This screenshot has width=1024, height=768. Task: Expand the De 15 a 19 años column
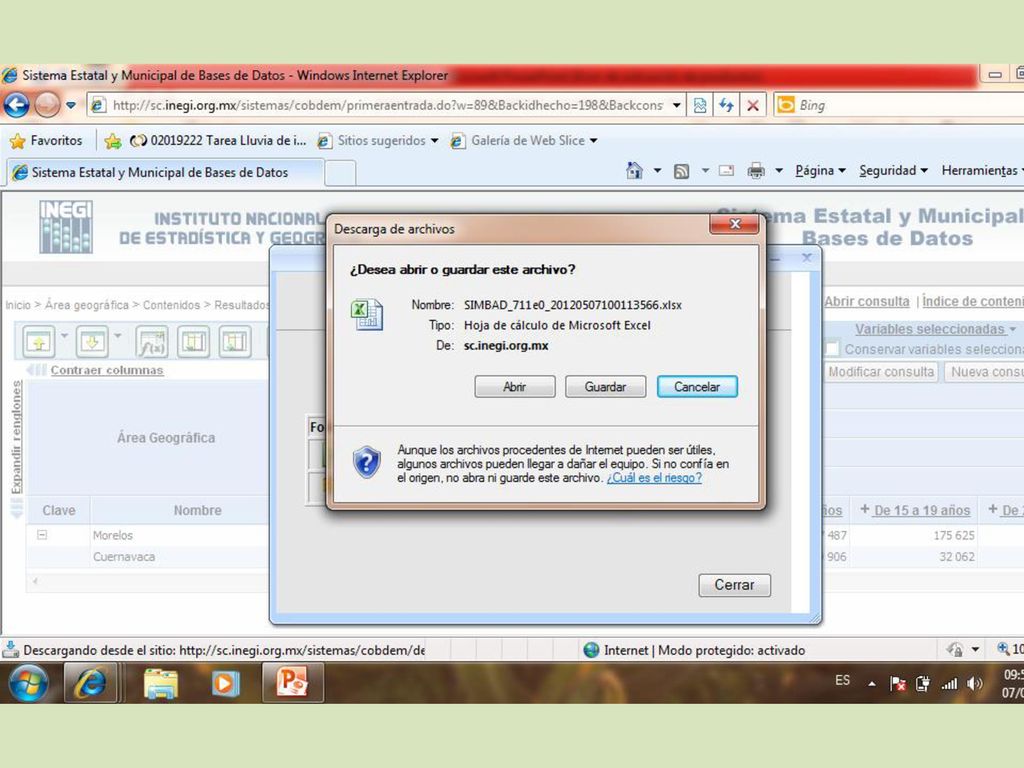click(865, 509)
